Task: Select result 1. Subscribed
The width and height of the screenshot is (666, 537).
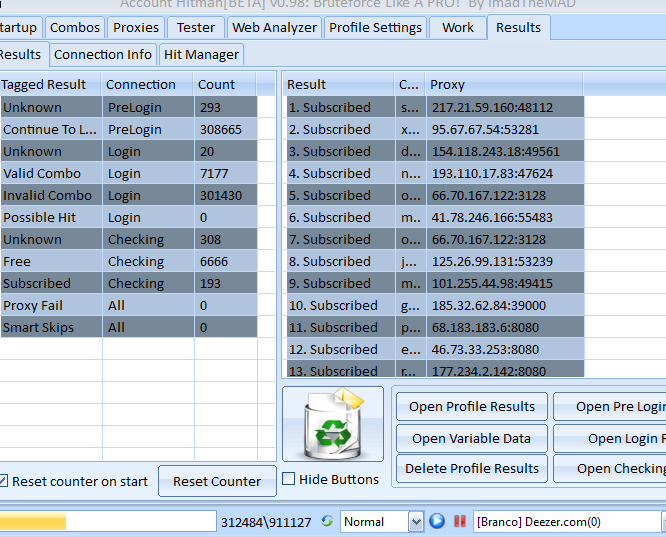Action: point(330,107)
